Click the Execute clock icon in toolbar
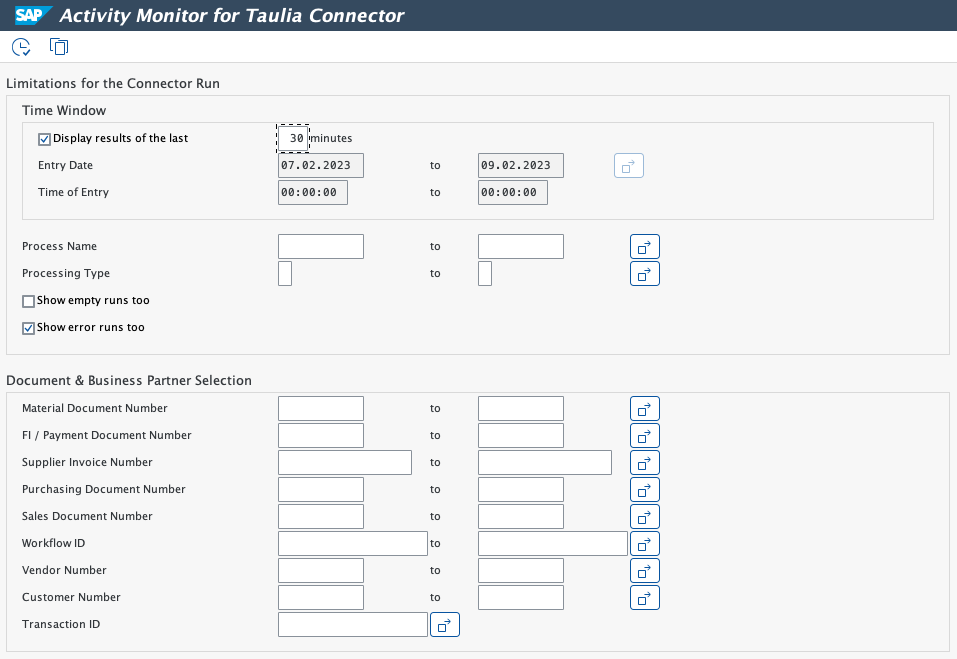Image resolution: width=957 pixels, height=659 pixels. click(21, 47)
